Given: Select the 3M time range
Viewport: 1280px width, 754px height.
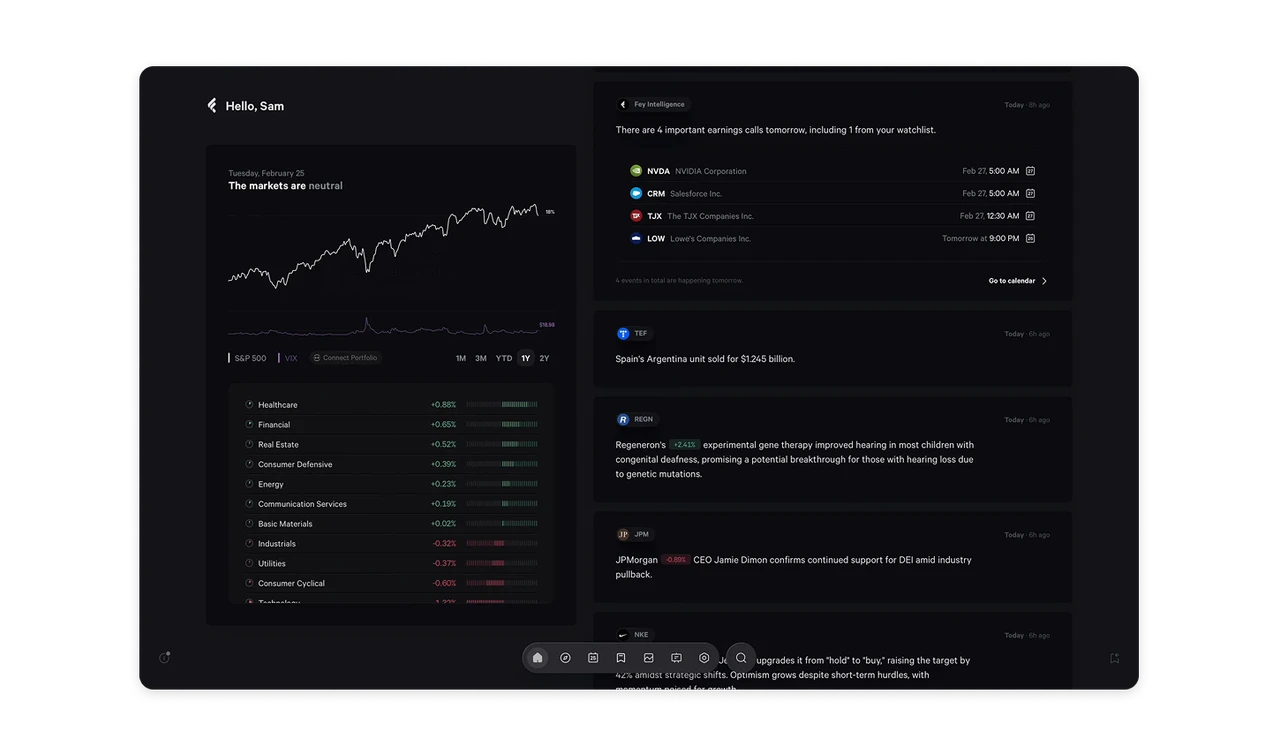Looking at the screenshot, I should (481, 358).
